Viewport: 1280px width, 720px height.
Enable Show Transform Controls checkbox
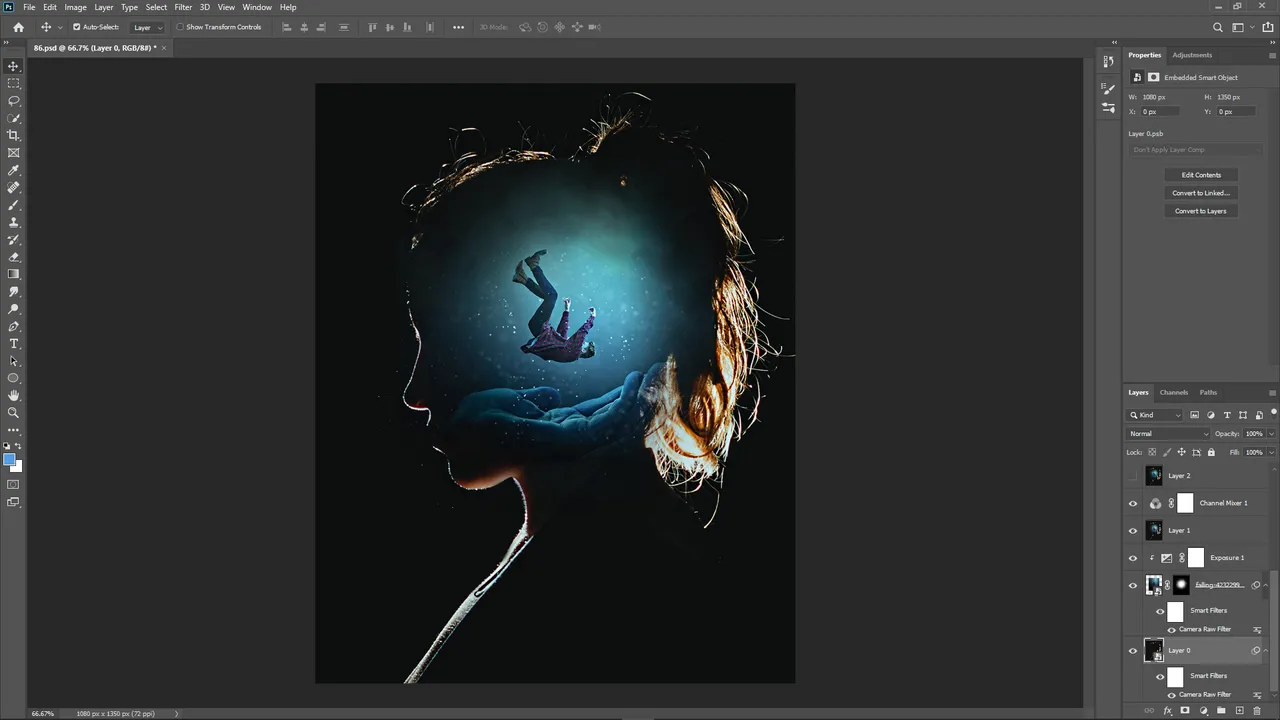(180, 27)
